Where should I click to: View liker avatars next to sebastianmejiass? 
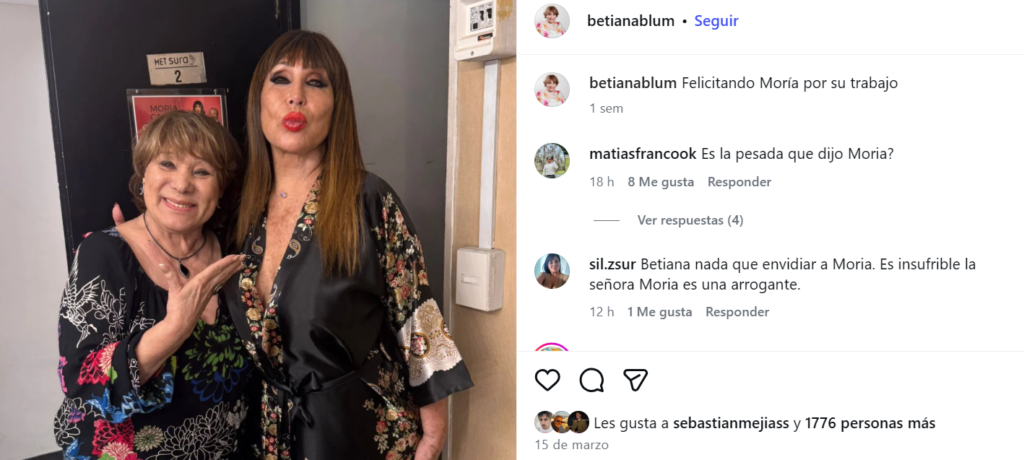tap(562, 422)
